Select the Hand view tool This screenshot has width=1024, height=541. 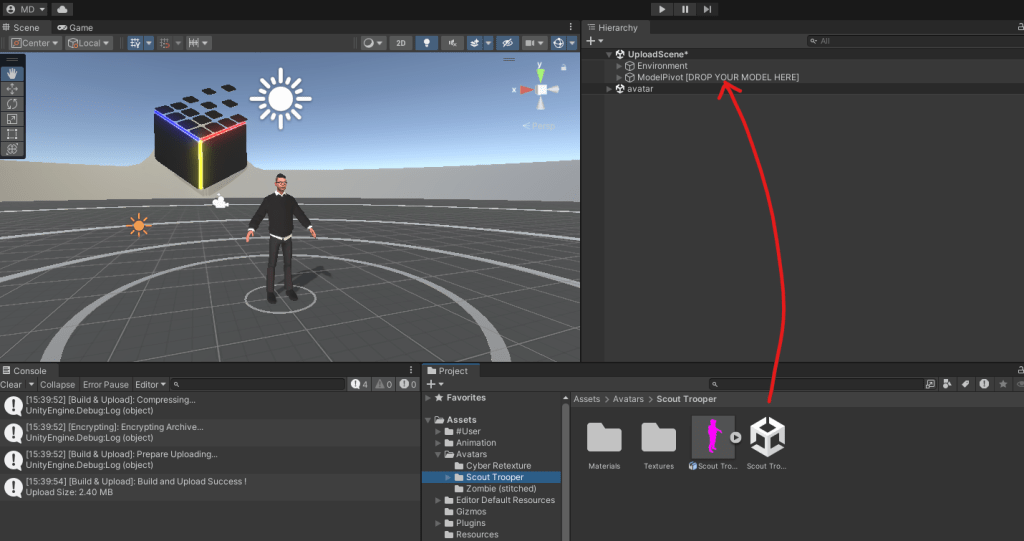pos(12,73)
